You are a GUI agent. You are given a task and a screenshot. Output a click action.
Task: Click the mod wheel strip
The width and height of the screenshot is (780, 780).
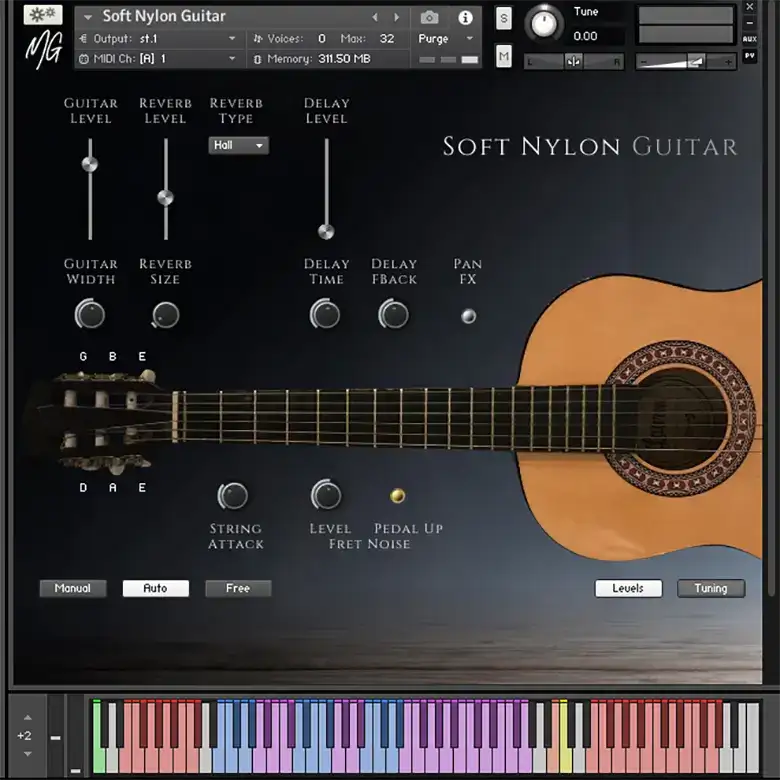tap(76, 735)
